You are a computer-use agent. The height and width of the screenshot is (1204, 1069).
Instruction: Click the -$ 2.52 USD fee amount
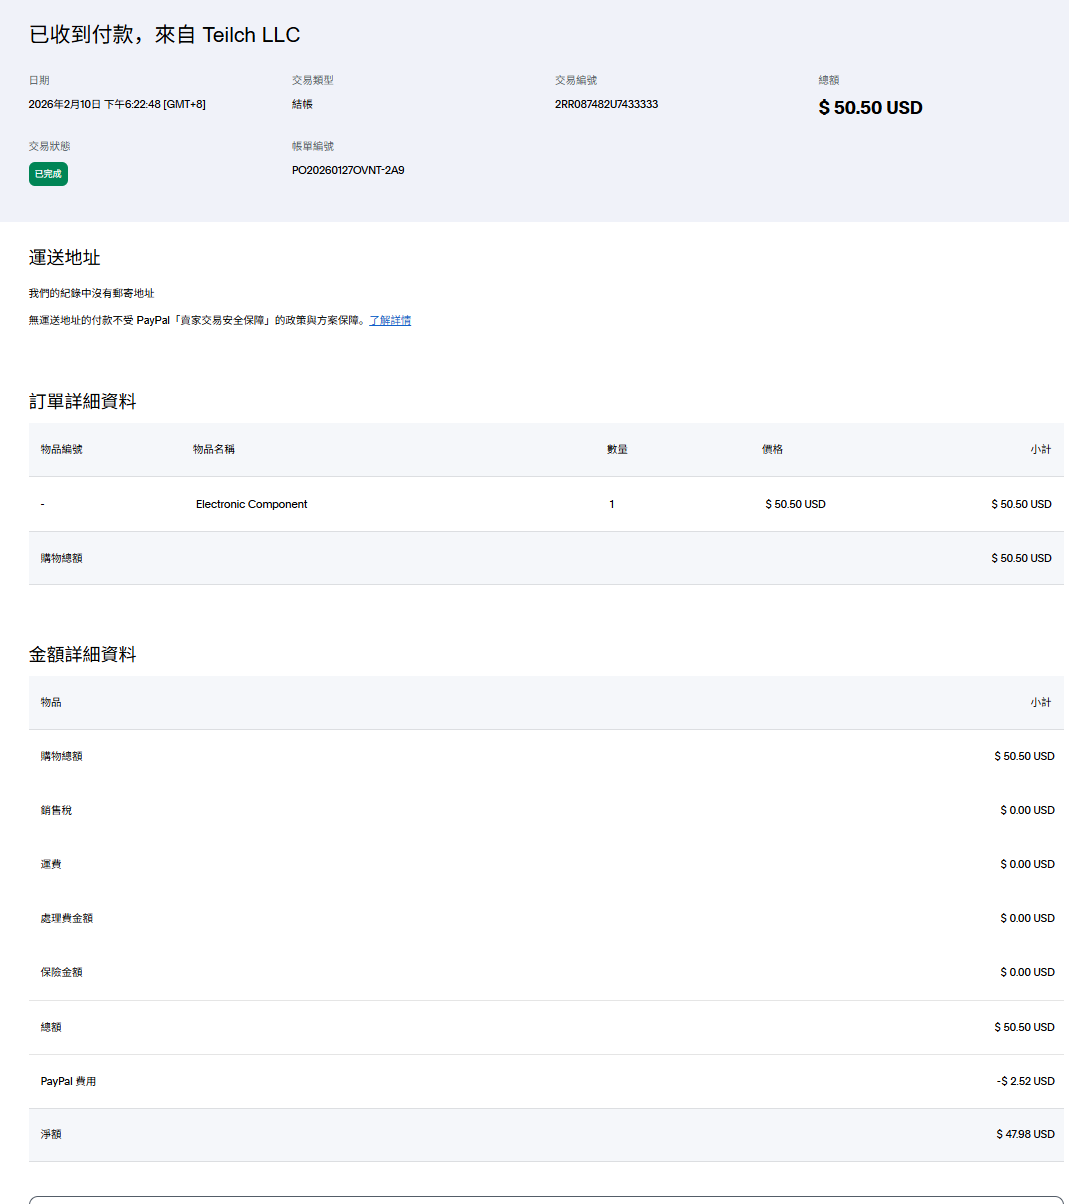tap(1025, 1081)
